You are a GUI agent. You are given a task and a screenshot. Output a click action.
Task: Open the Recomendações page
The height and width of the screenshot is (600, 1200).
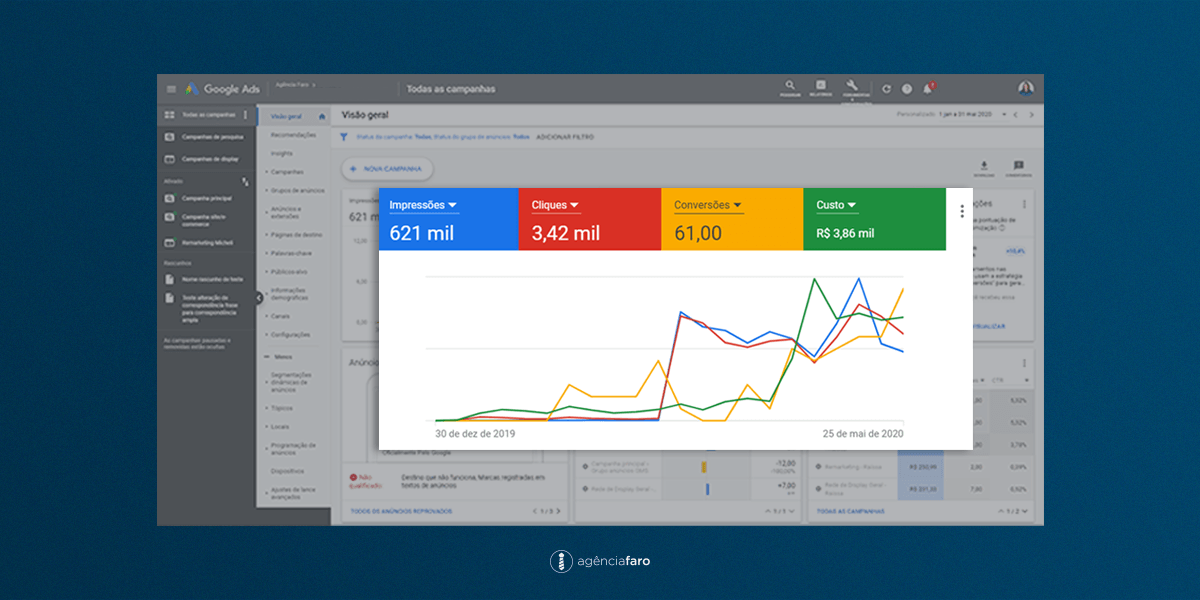click(x=293, y=135)
